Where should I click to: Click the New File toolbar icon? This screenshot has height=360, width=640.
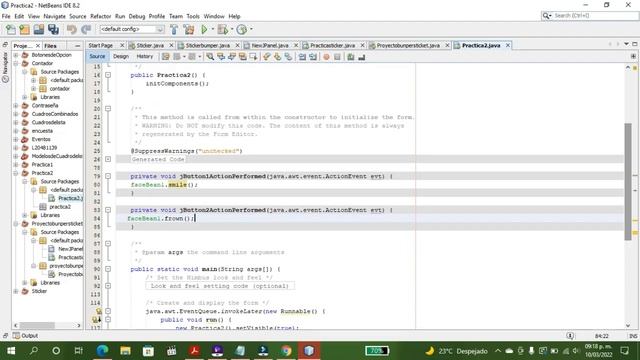[x=11, y=29]
